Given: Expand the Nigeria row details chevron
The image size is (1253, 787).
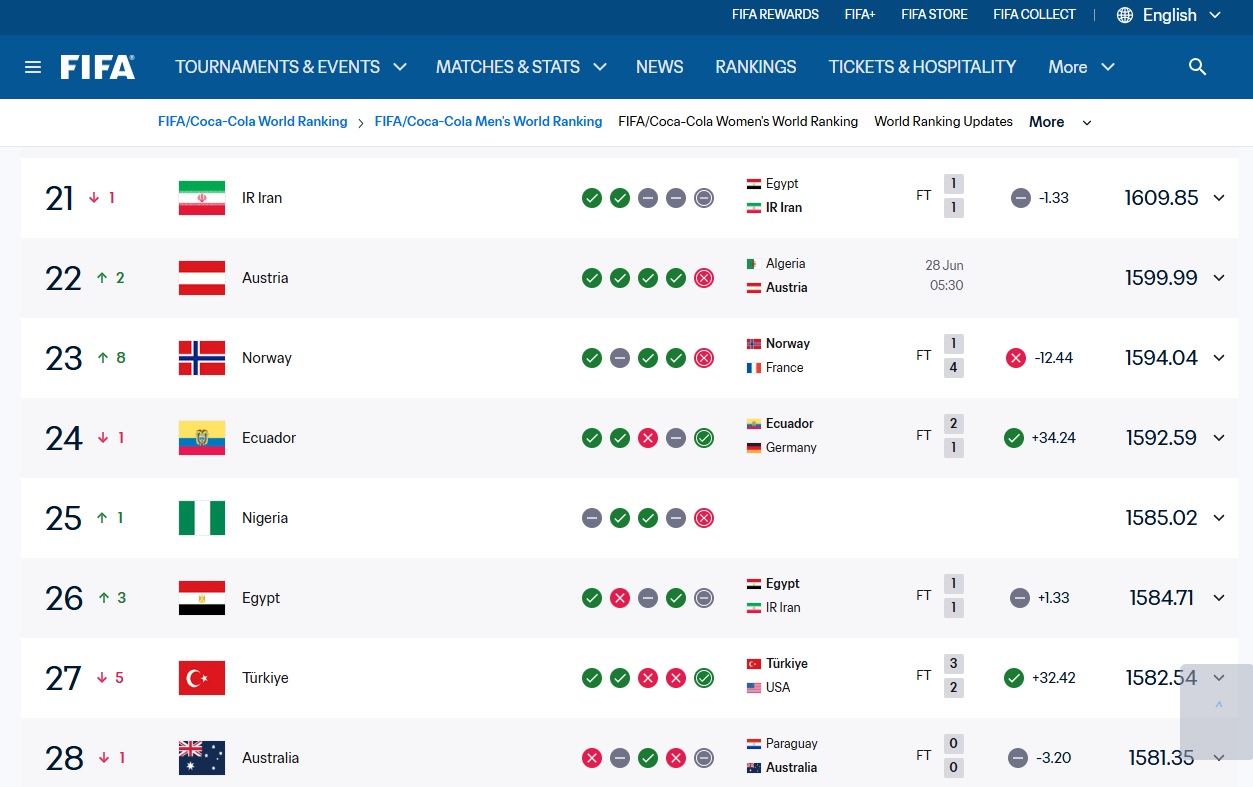Looking at the screenshot, I should click(1219, 518).
